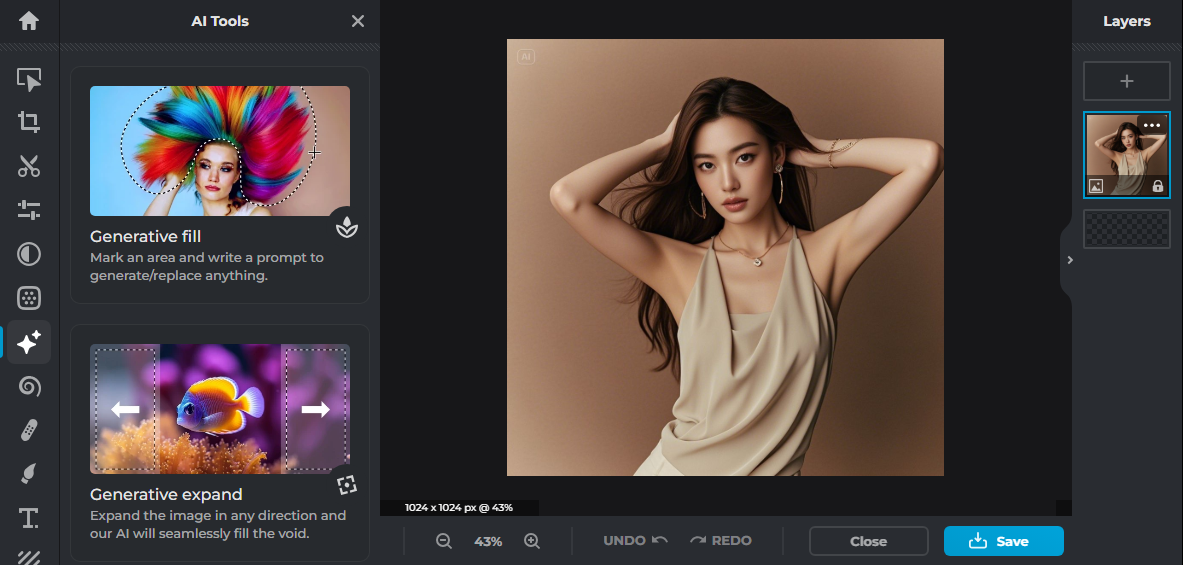Select the portrait layer thumbnail
Viewport: 1183px width, 565px height.
tap(1126, 155)
